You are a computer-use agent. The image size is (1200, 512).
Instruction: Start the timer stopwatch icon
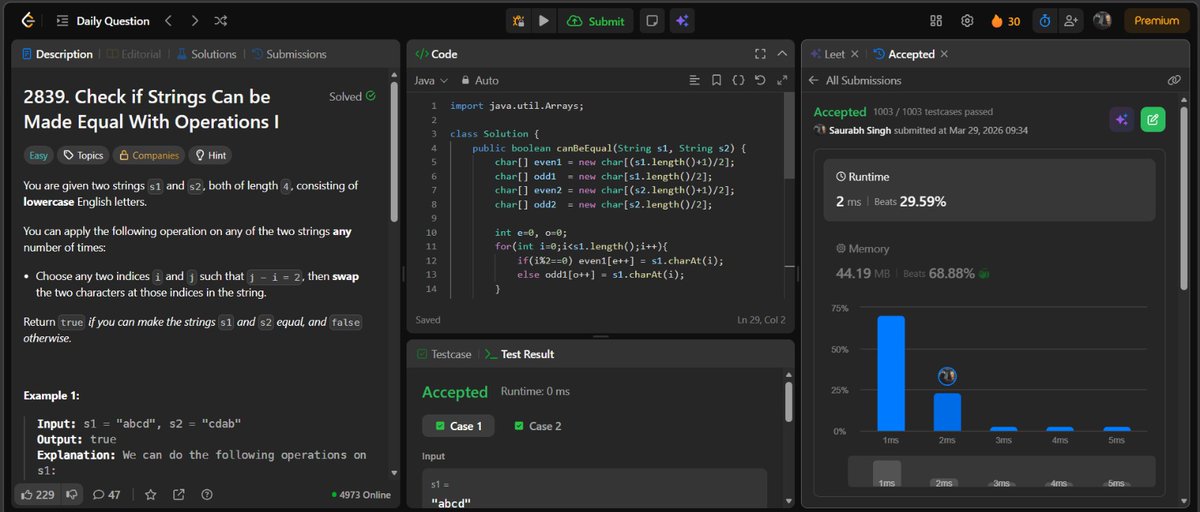tap(1045, 20)
